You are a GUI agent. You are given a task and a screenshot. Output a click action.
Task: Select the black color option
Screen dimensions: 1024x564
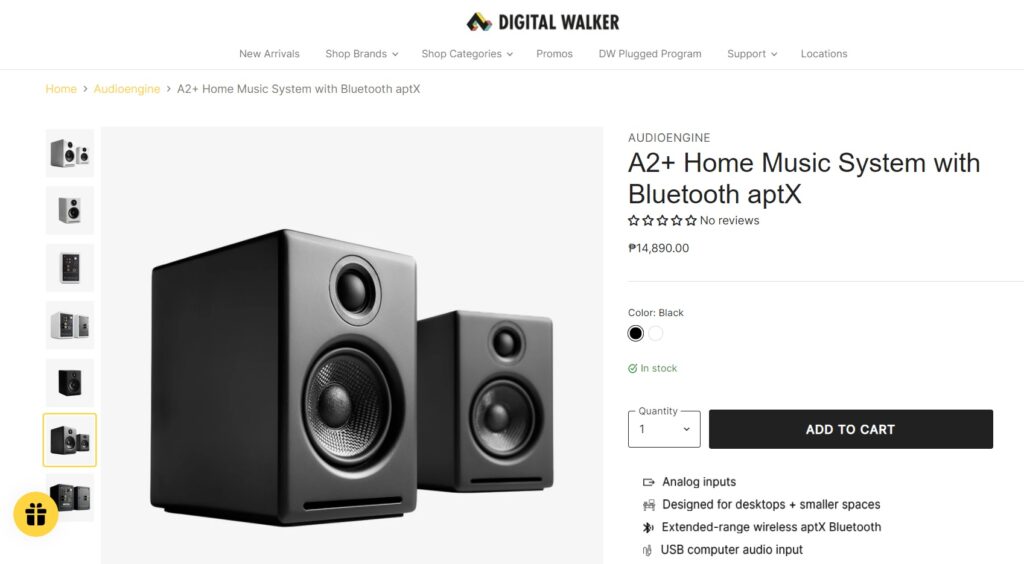point(635,334)
